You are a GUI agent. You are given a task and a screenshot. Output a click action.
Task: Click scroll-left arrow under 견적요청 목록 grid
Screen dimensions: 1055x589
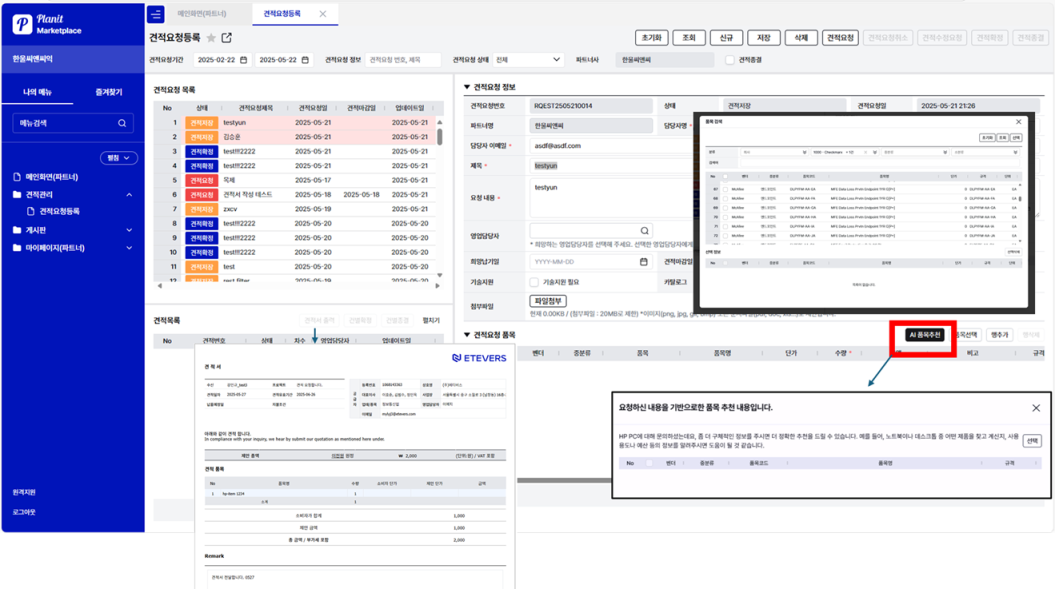[159, 286]
